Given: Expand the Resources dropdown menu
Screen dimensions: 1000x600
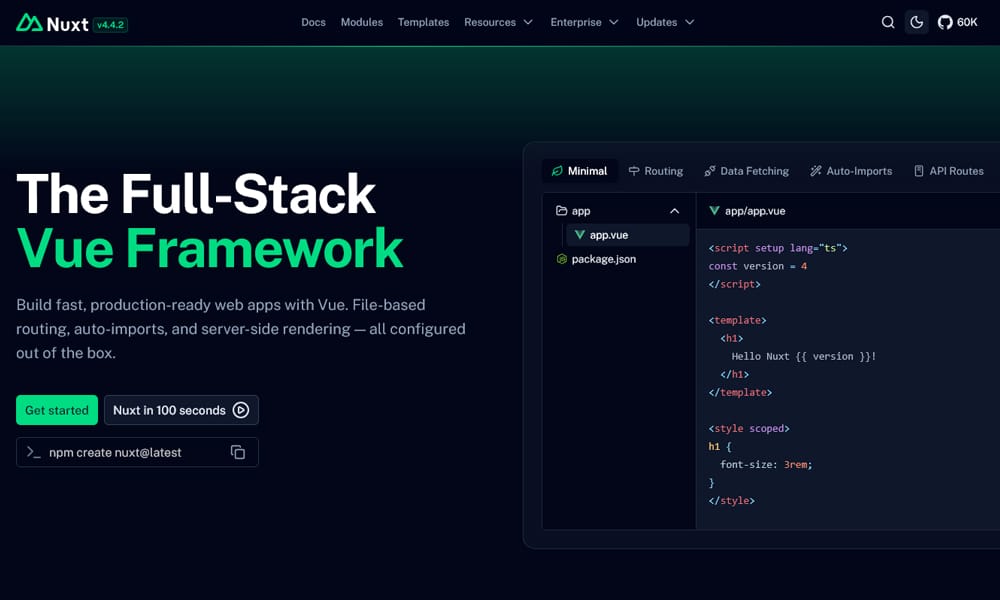Looking at the screenshot, I should click(498, 22).
